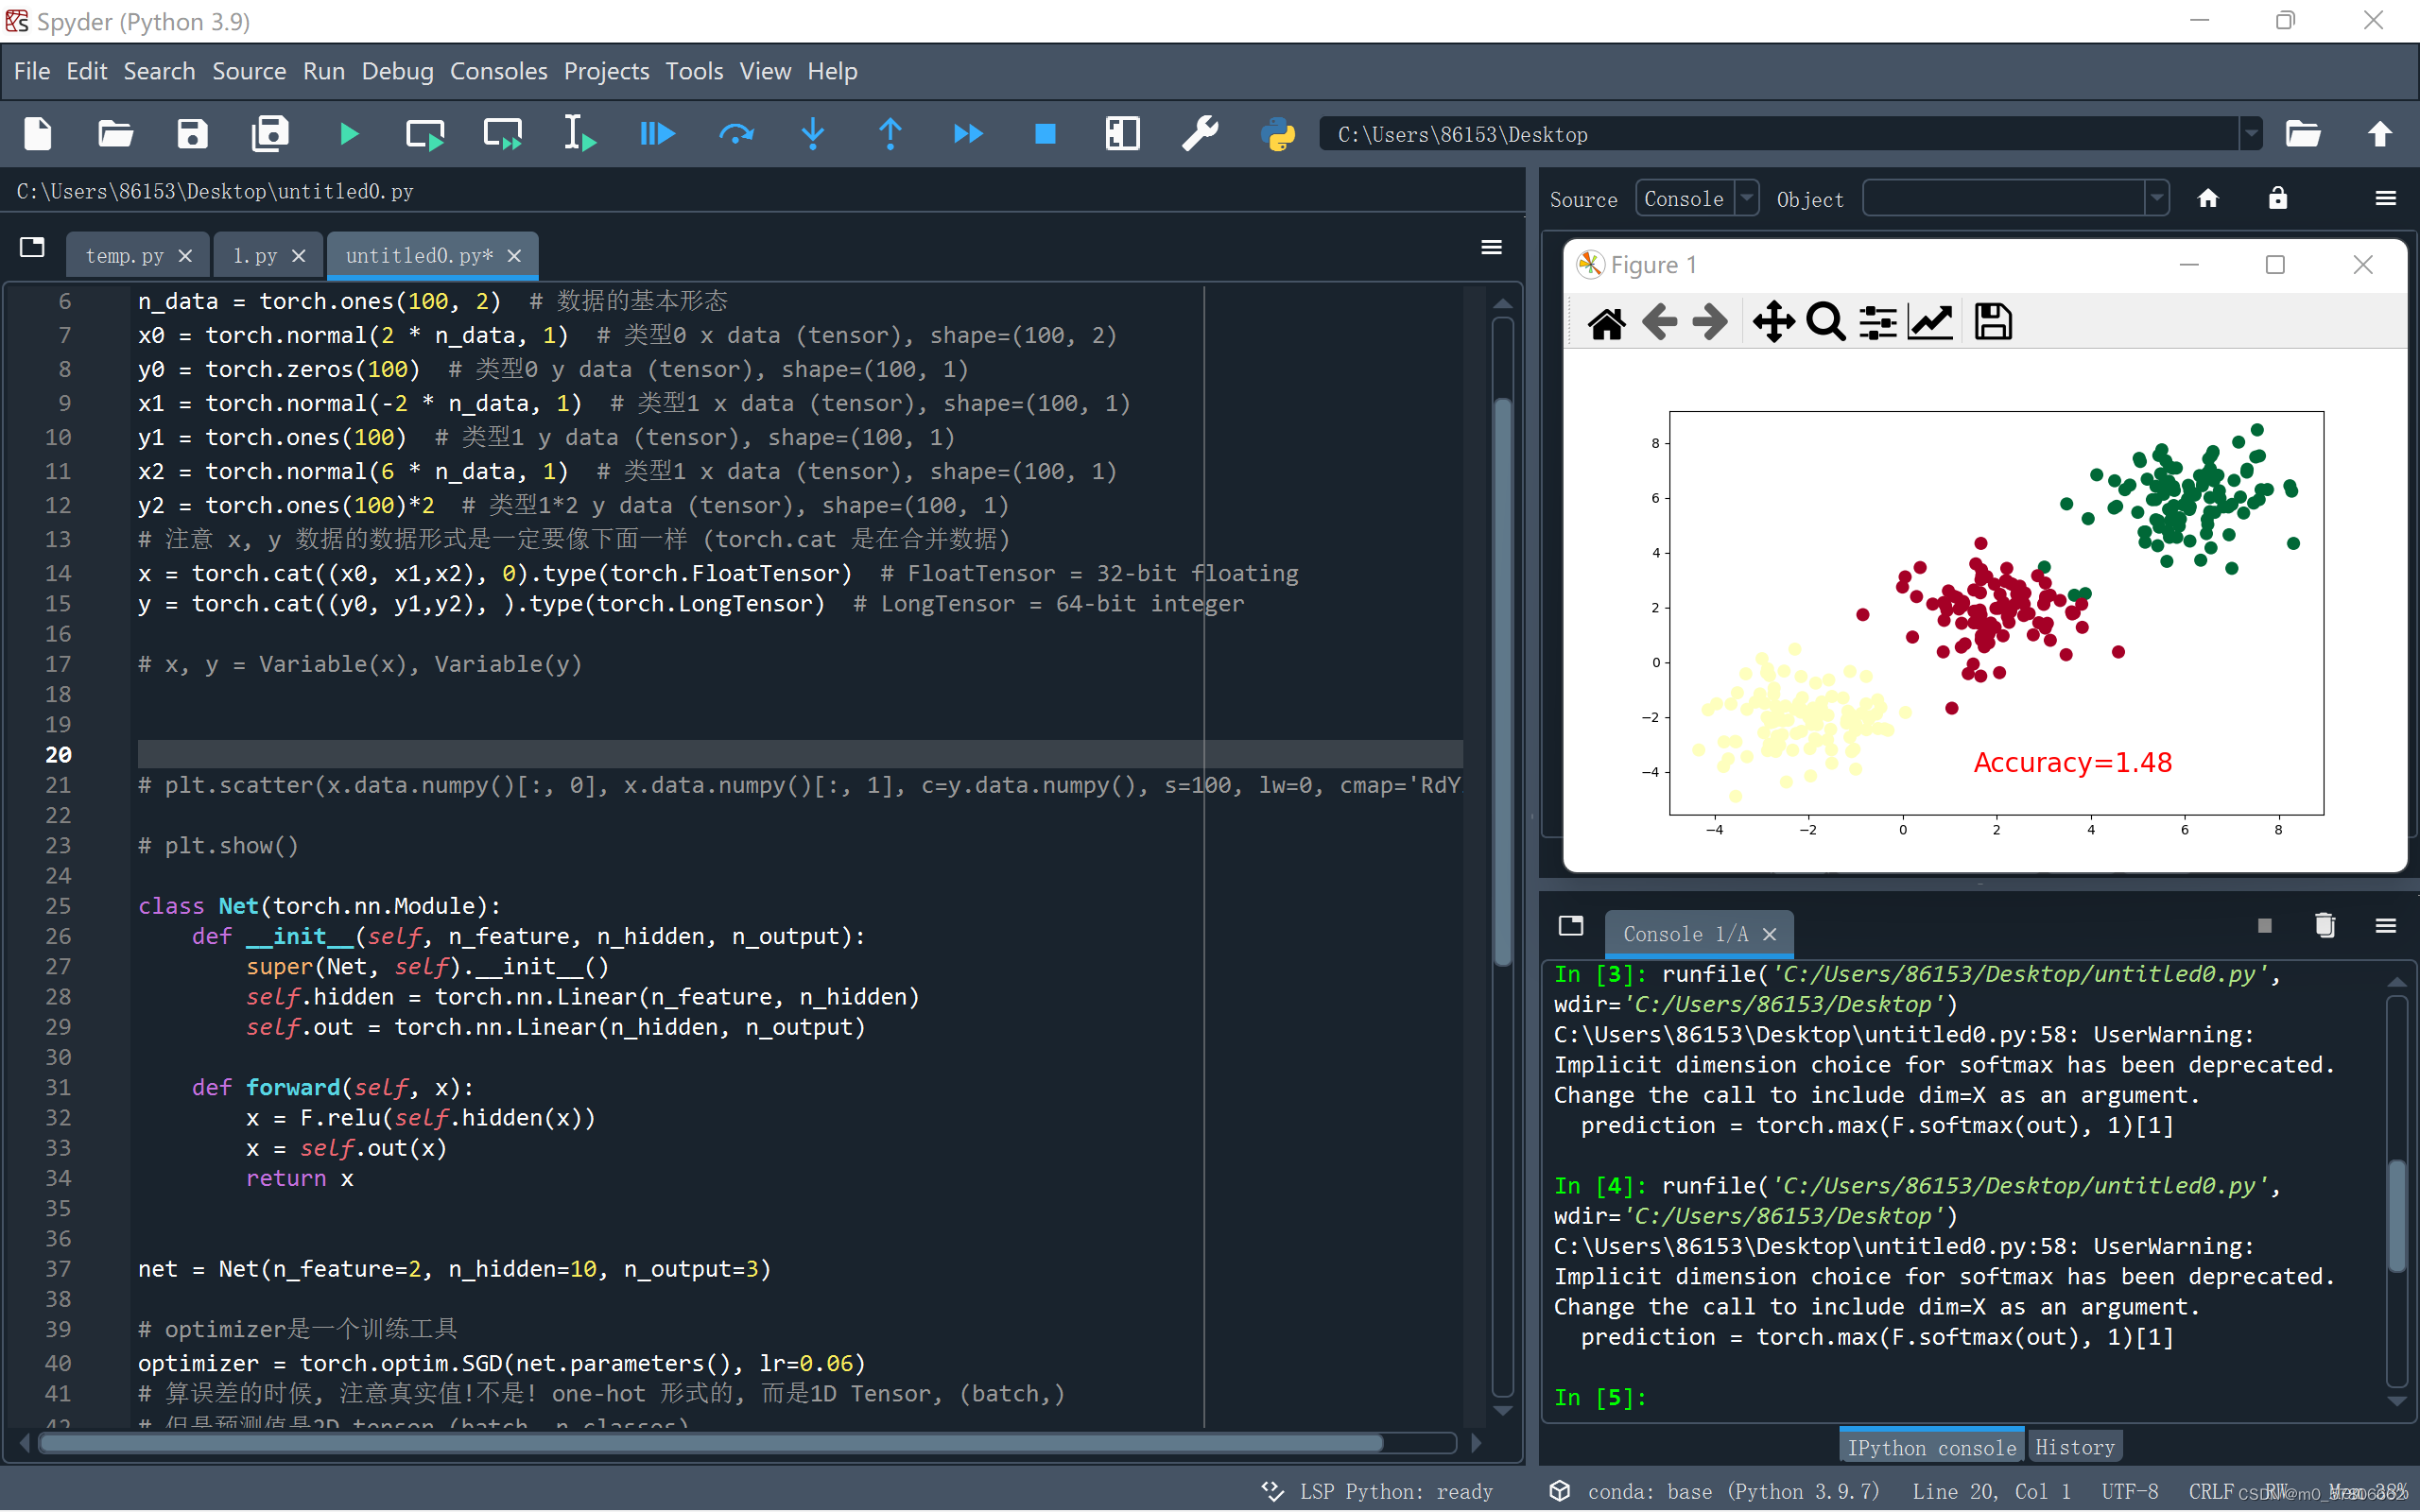Image resolution: width=2420 pixels, height=1512 pixels.
Task: Expand the Source Console dropdown
Action: tap(1746, 198)
